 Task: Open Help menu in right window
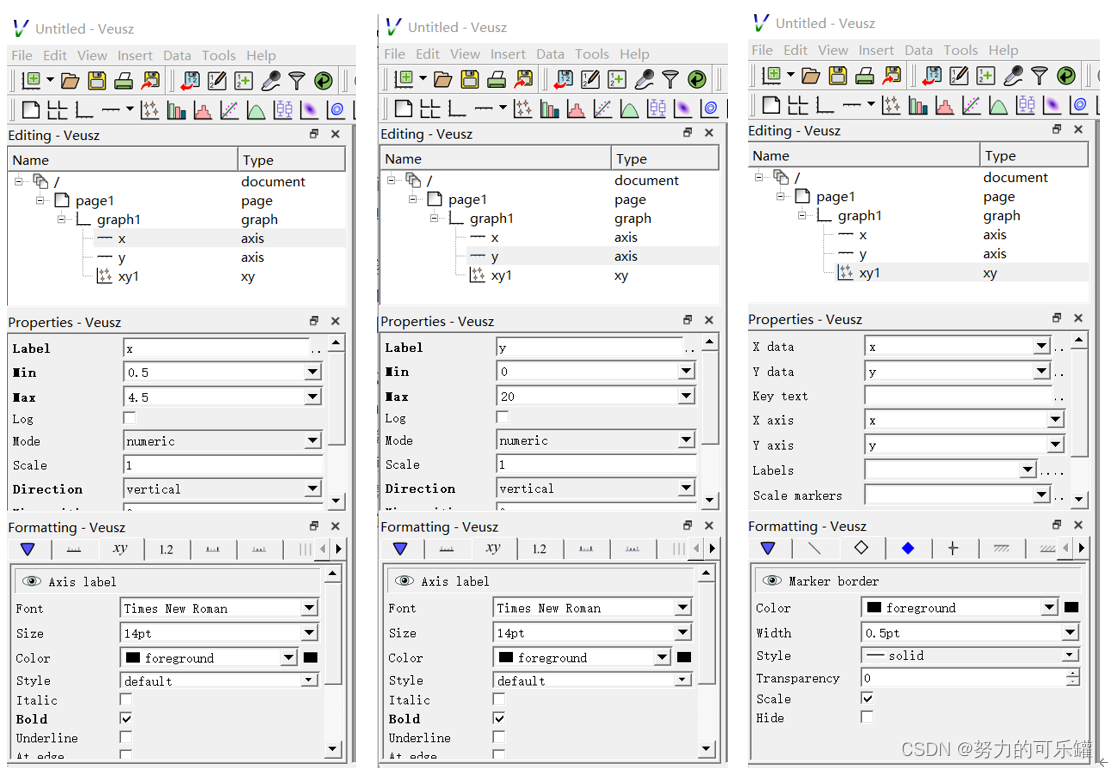1003,50
